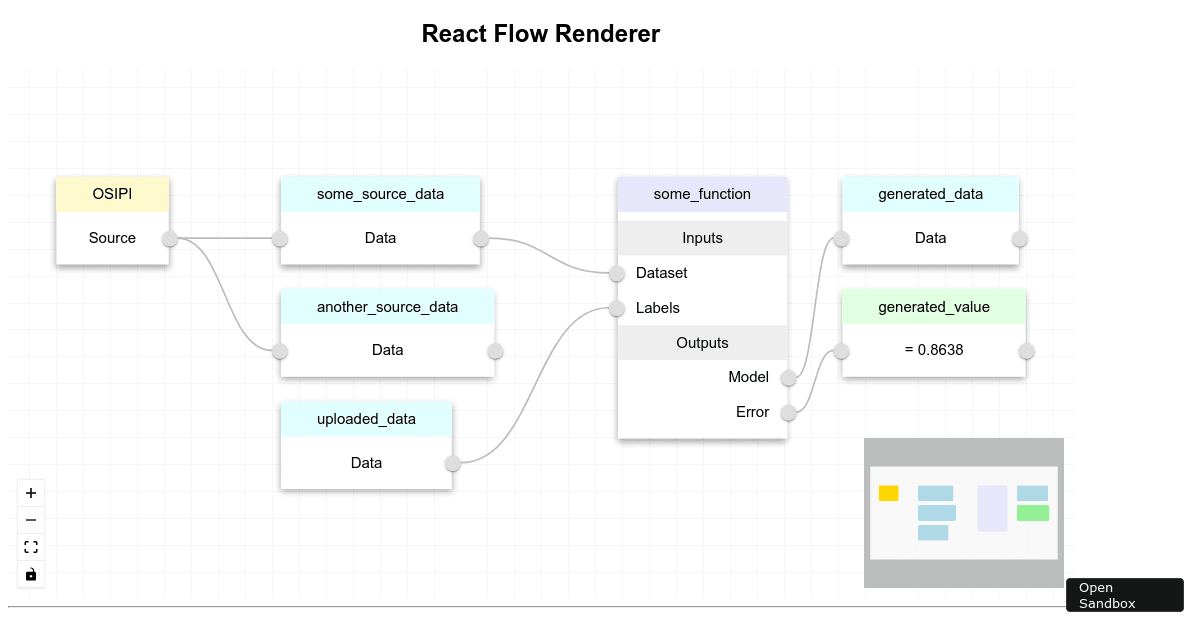Click the Error output handle on some_function
The width and height of the screenshot is (1200, 630).
[x=788, y=412]
